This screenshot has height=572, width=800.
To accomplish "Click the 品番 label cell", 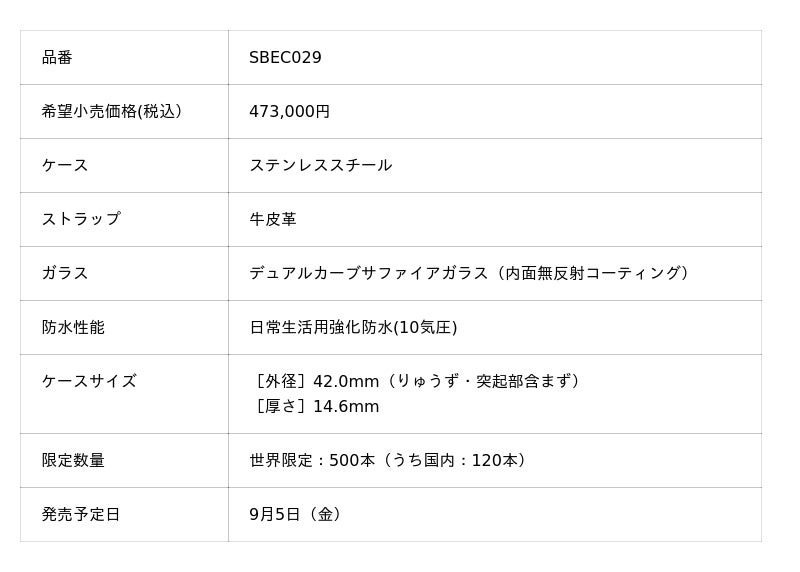I will tap(57, 58).
